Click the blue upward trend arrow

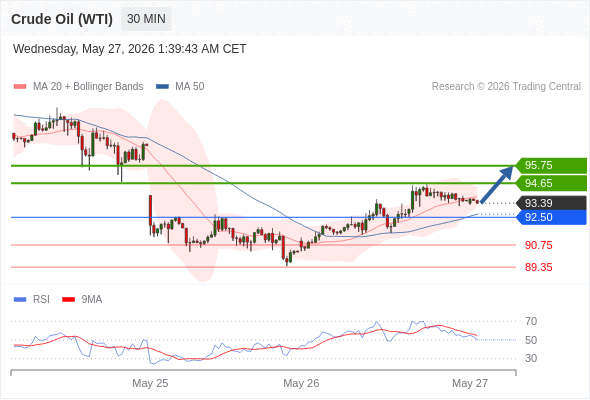tap(497, 184)
